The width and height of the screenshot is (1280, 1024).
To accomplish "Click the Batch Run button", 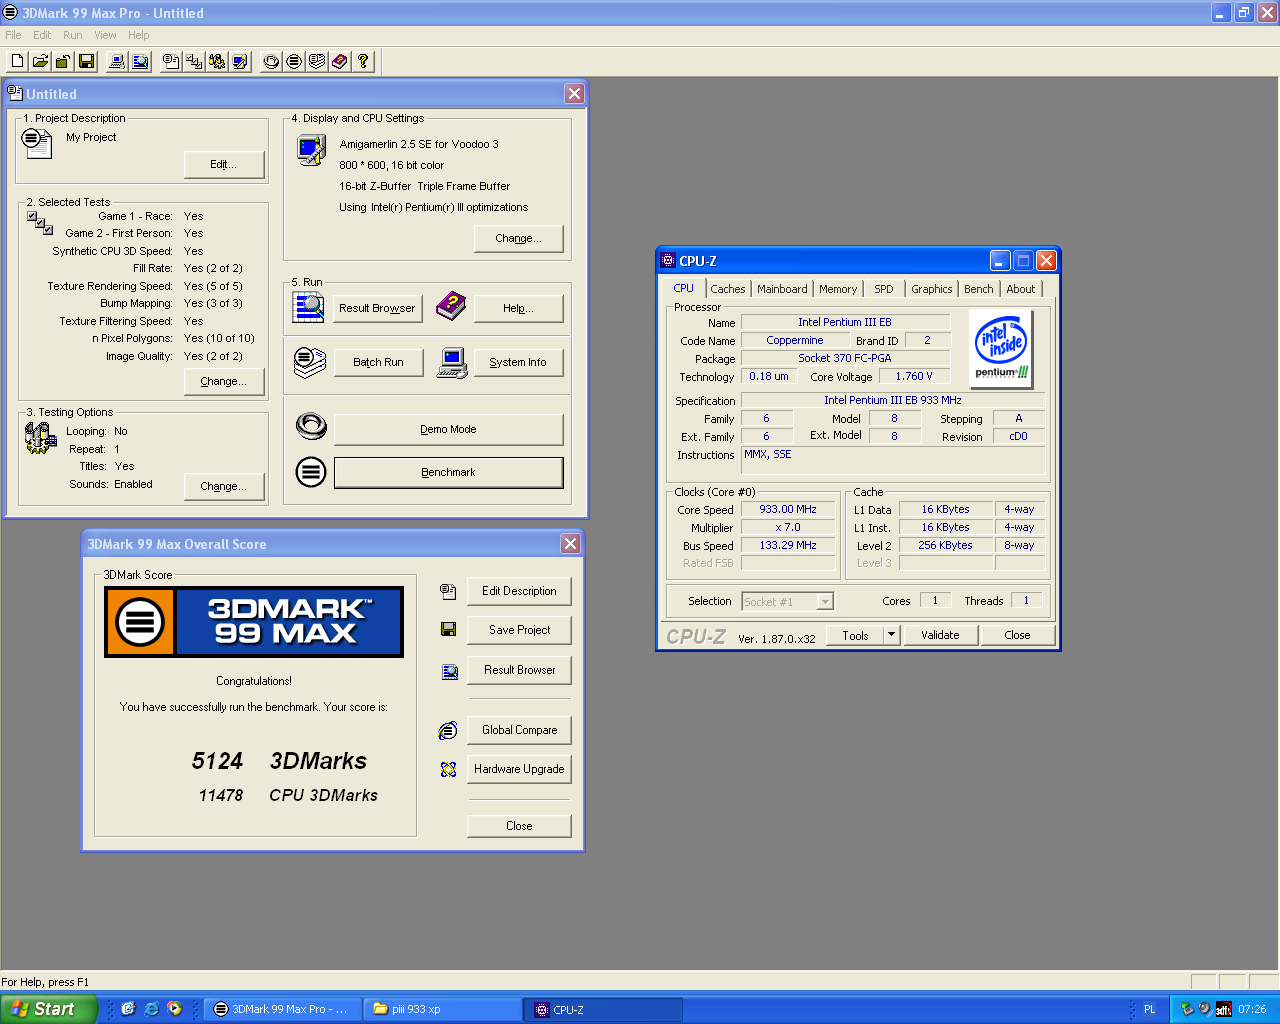I will coord(378,362).
